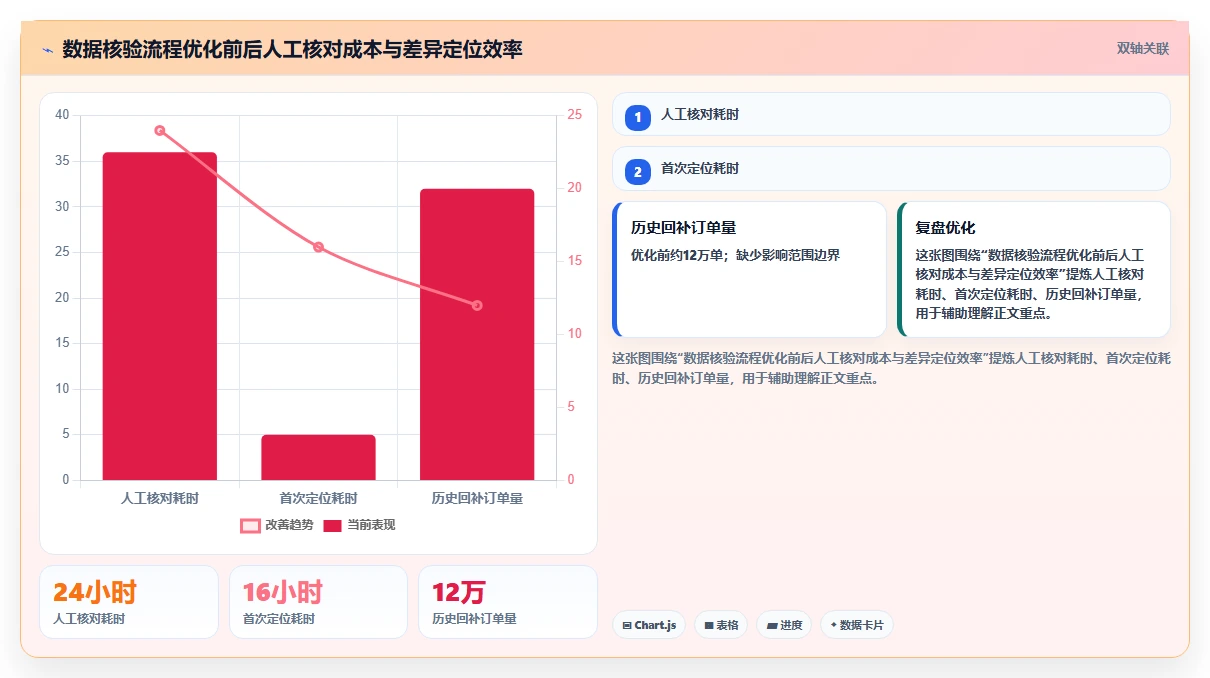Viewport: 1210px width, 678px height.
Task: Click the 首次定位耗时 short bar
Action: [318, 457]
